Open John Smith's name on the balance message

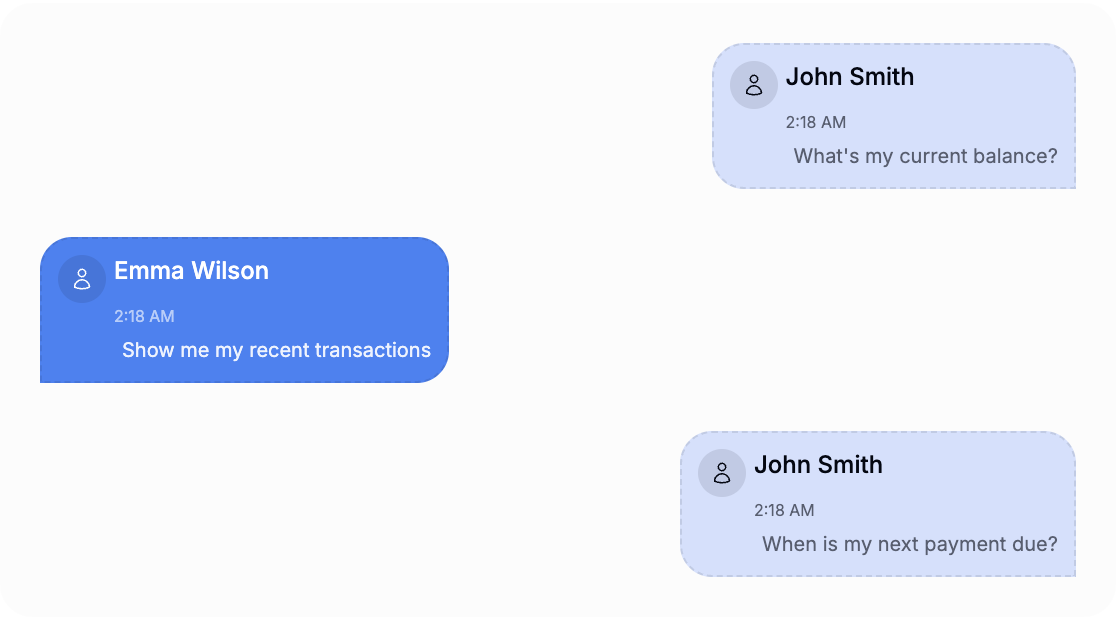[x=849, y=77]
